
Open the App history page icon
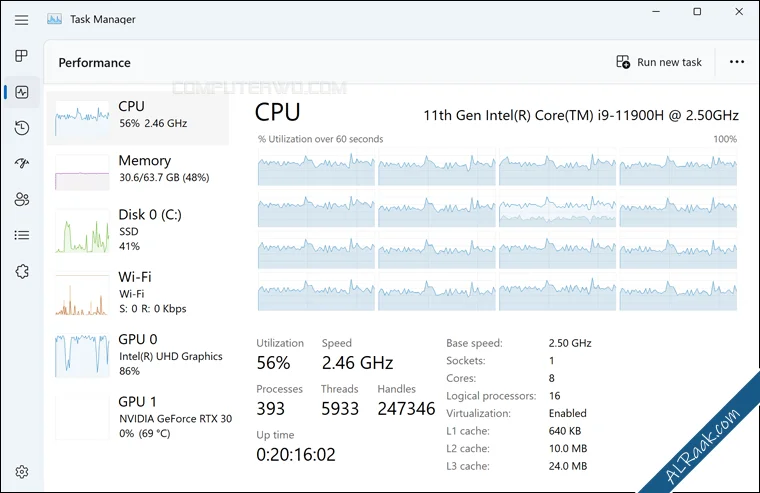coord(22,128)
